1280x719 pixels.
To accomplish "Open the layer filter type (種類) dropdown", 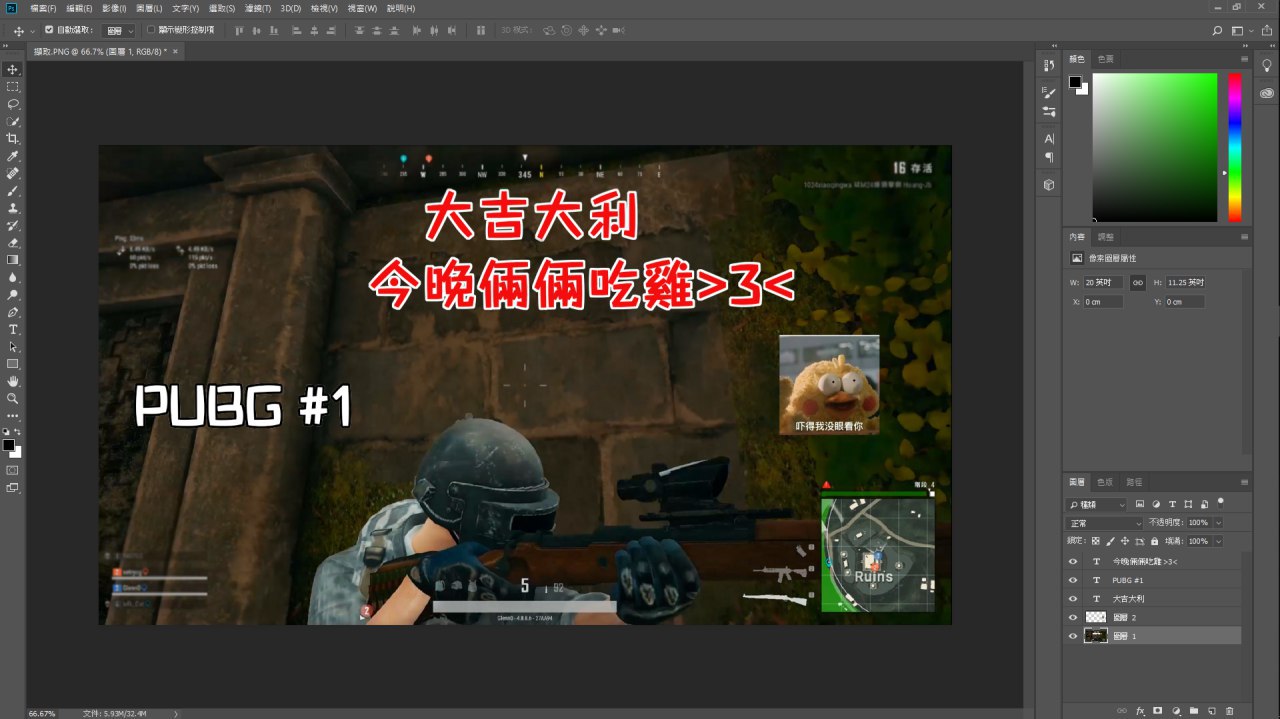I will 1096,504.
